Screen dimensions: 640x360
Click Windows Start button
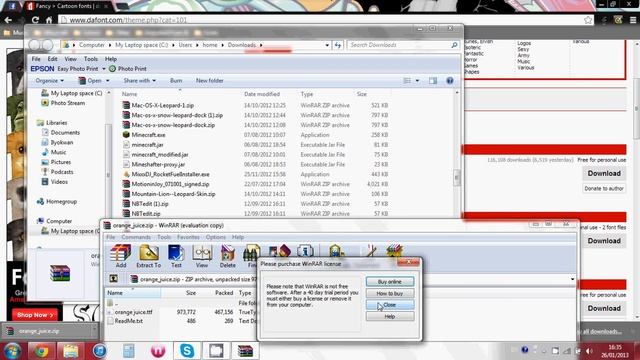[12, 351]
